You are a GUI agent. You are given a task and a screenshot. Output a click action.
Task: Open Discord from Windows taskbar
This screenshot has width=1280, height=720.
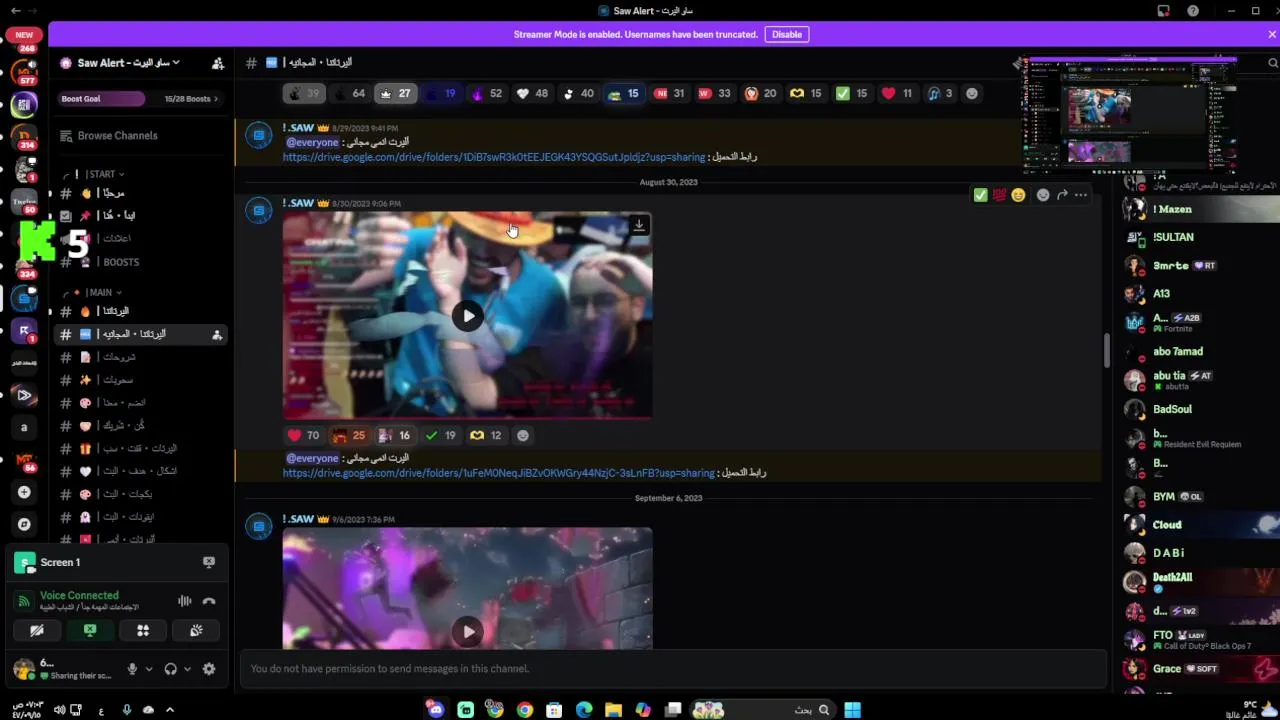435,710
